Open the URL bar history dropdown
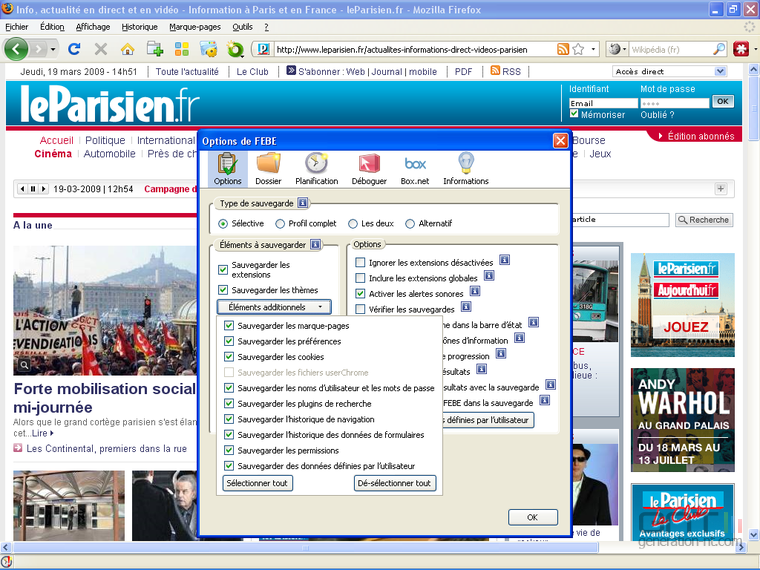Screen dimensions: 760x570 point(593,49)
